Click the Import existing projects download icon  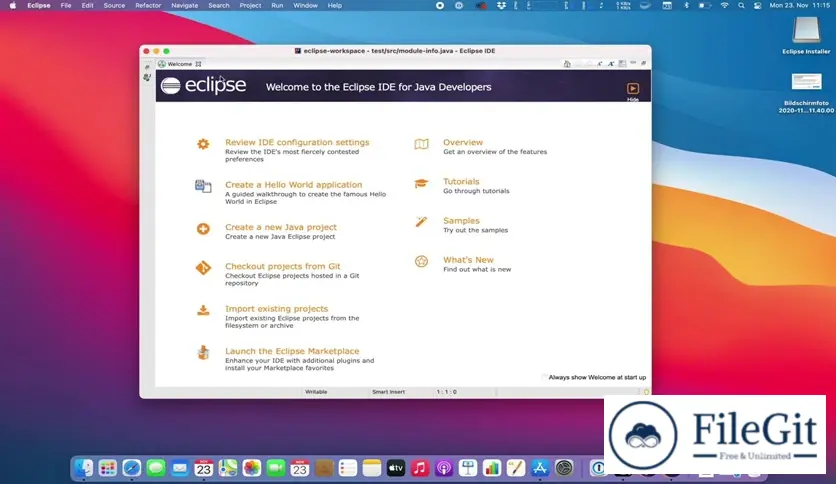(203, 310)
